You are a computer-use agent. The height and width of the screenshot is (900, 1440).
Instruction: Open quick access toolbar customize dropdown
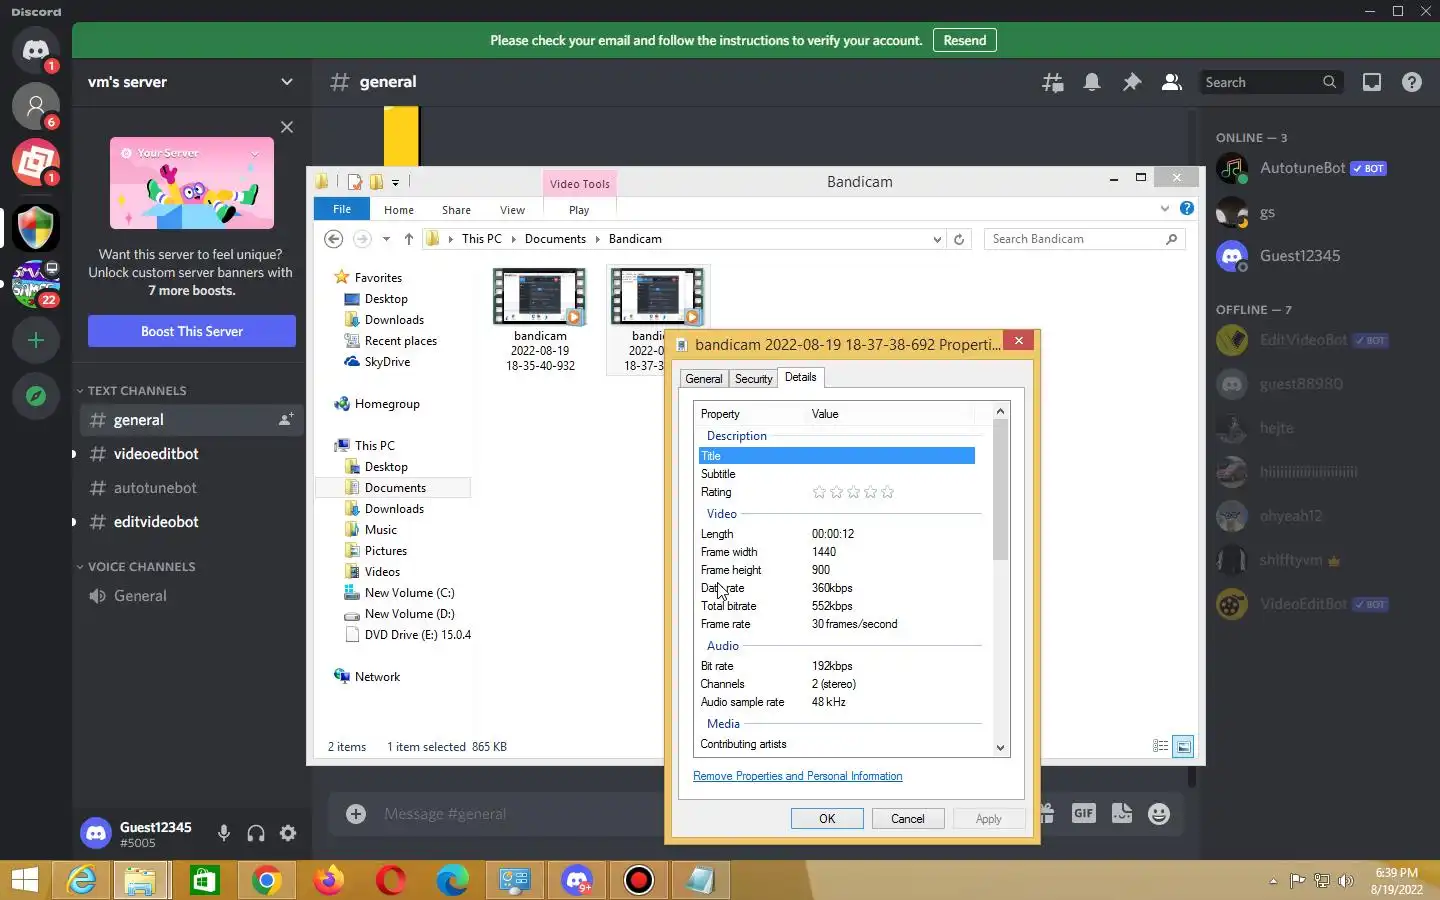[x=396, y=182]
